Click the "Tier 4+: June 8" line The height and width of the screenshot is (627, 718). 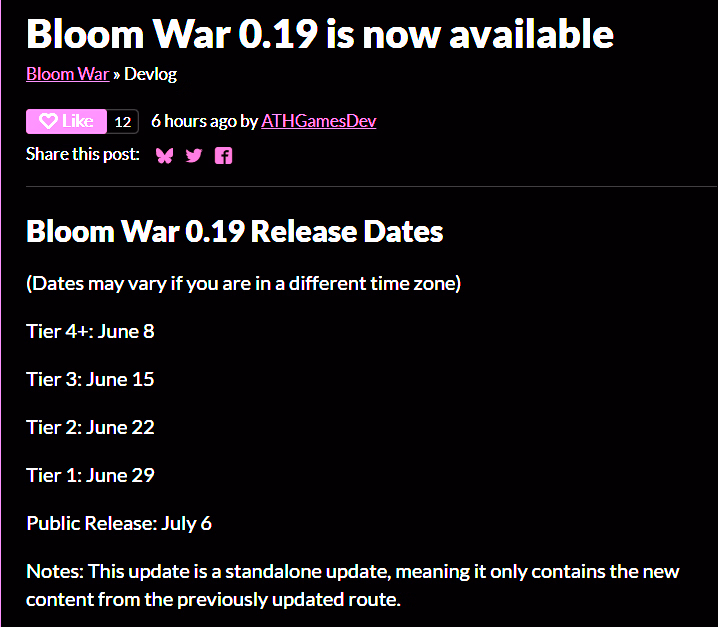[x=90, y=332]
